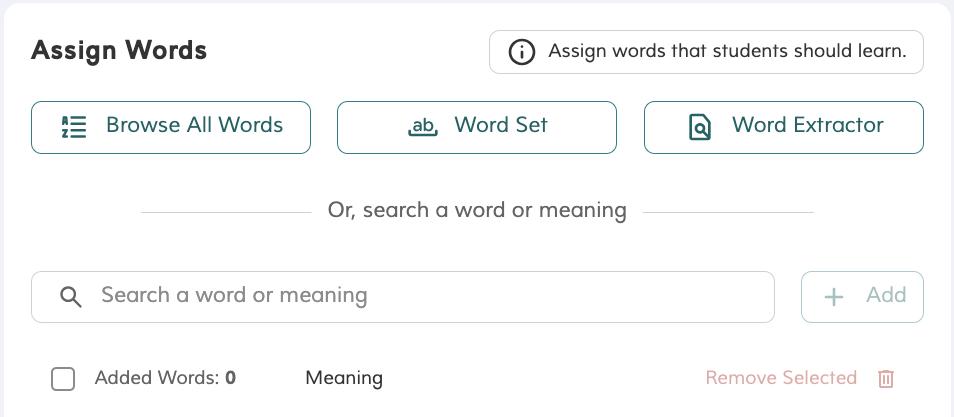
Task: Focus the 'Search a word or meaning' field
Action: [x=420, y=296]
